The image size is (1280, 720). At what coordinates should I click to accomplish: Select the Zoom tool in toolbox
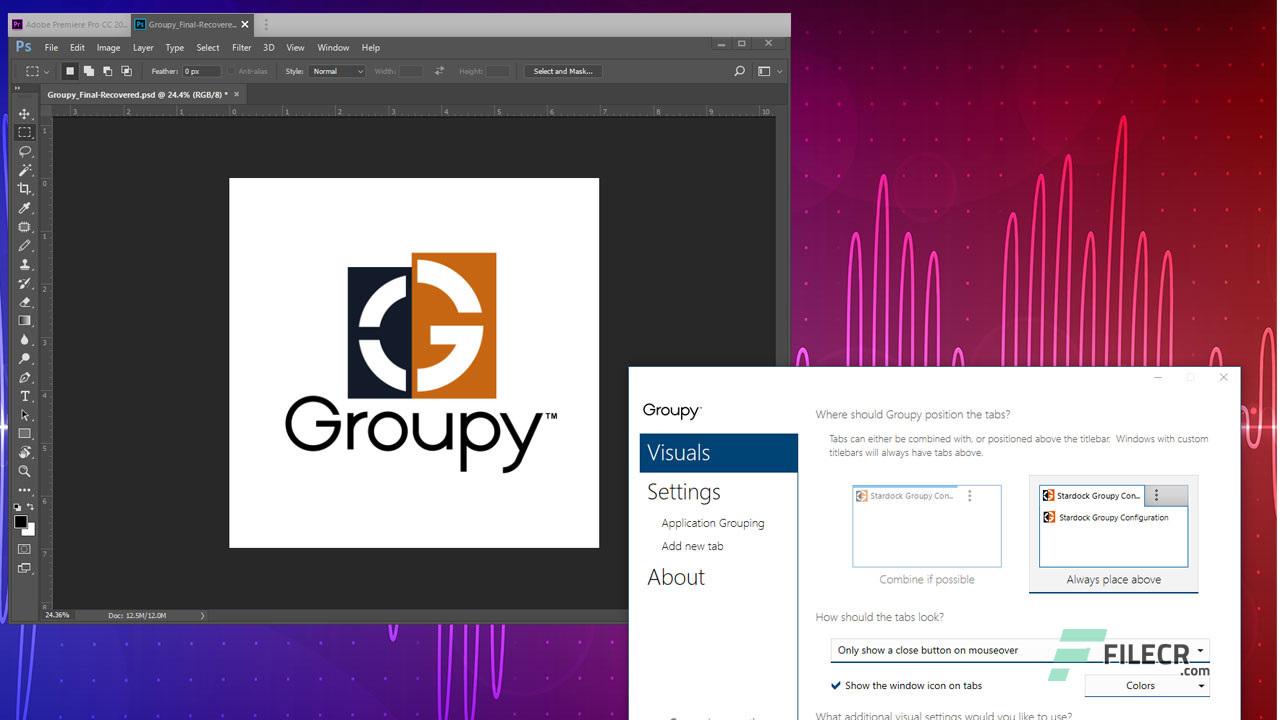tap(25, 471)
